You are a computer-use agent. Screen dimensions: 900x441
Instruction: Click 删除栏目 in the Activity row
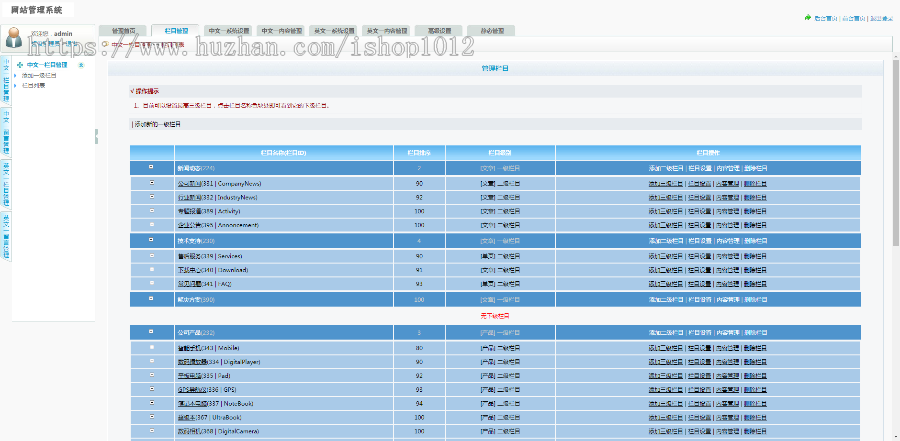[756, 211]
